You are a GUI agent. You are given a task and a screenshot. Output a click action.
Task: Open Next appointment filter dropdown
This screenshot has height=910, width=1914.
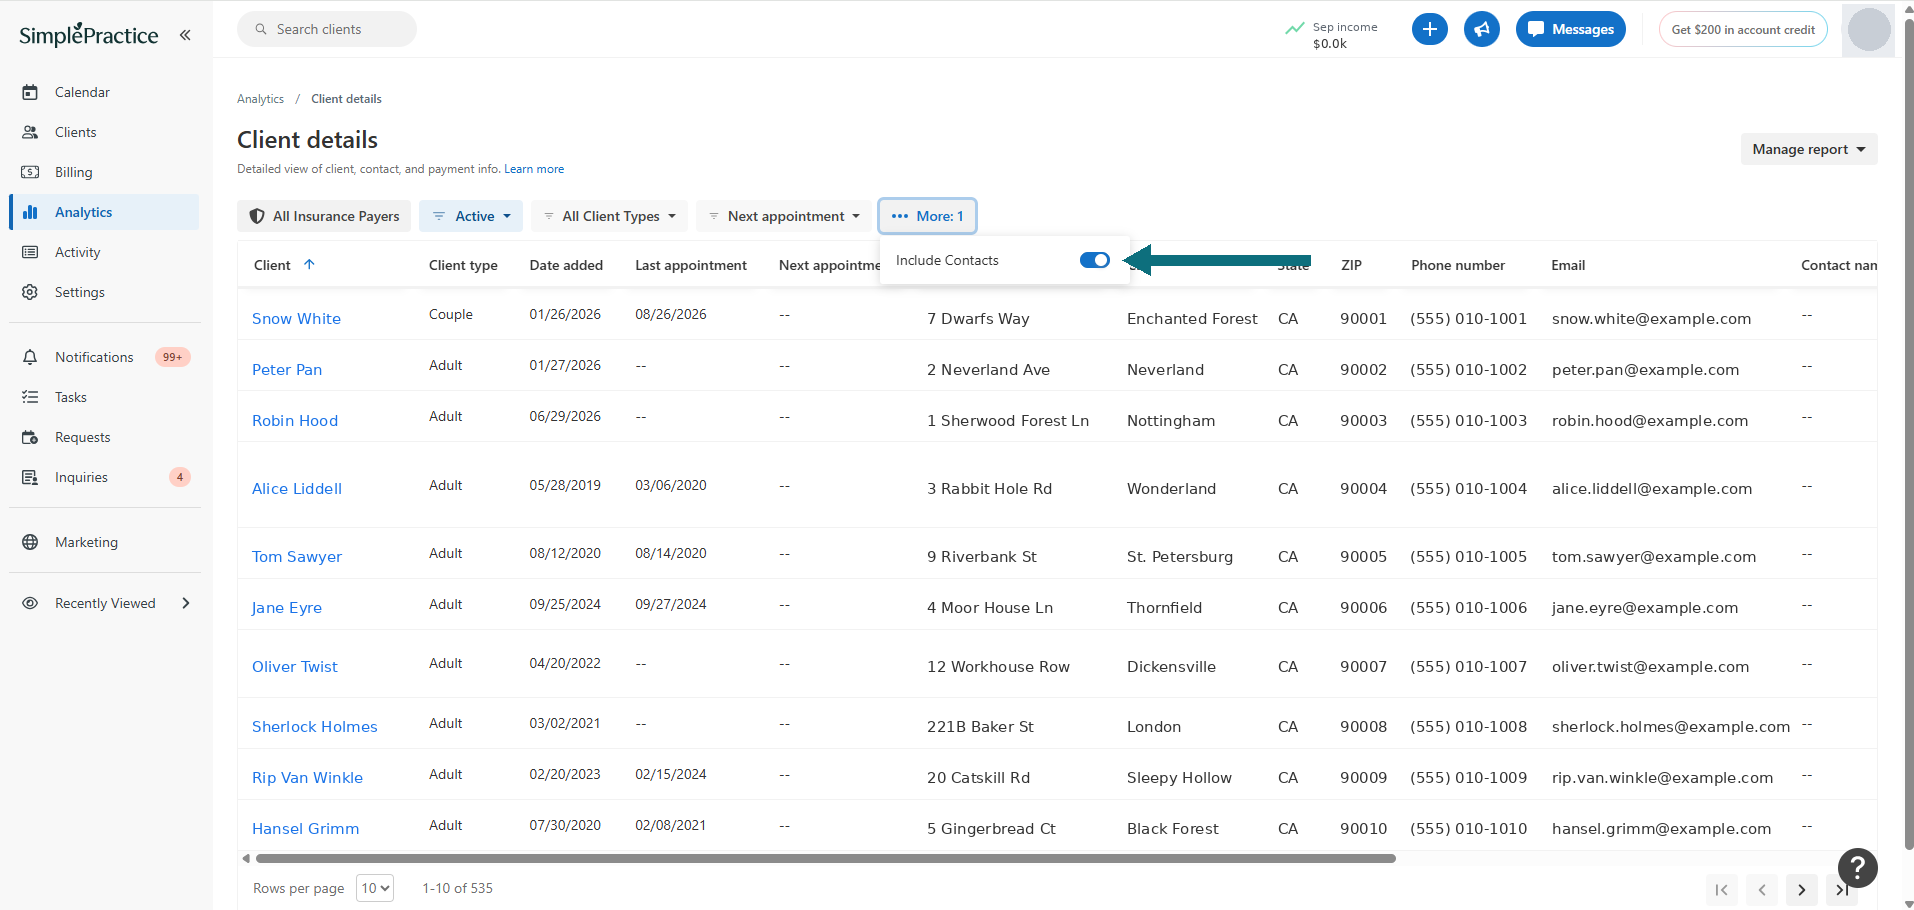(x=784, y=216)
